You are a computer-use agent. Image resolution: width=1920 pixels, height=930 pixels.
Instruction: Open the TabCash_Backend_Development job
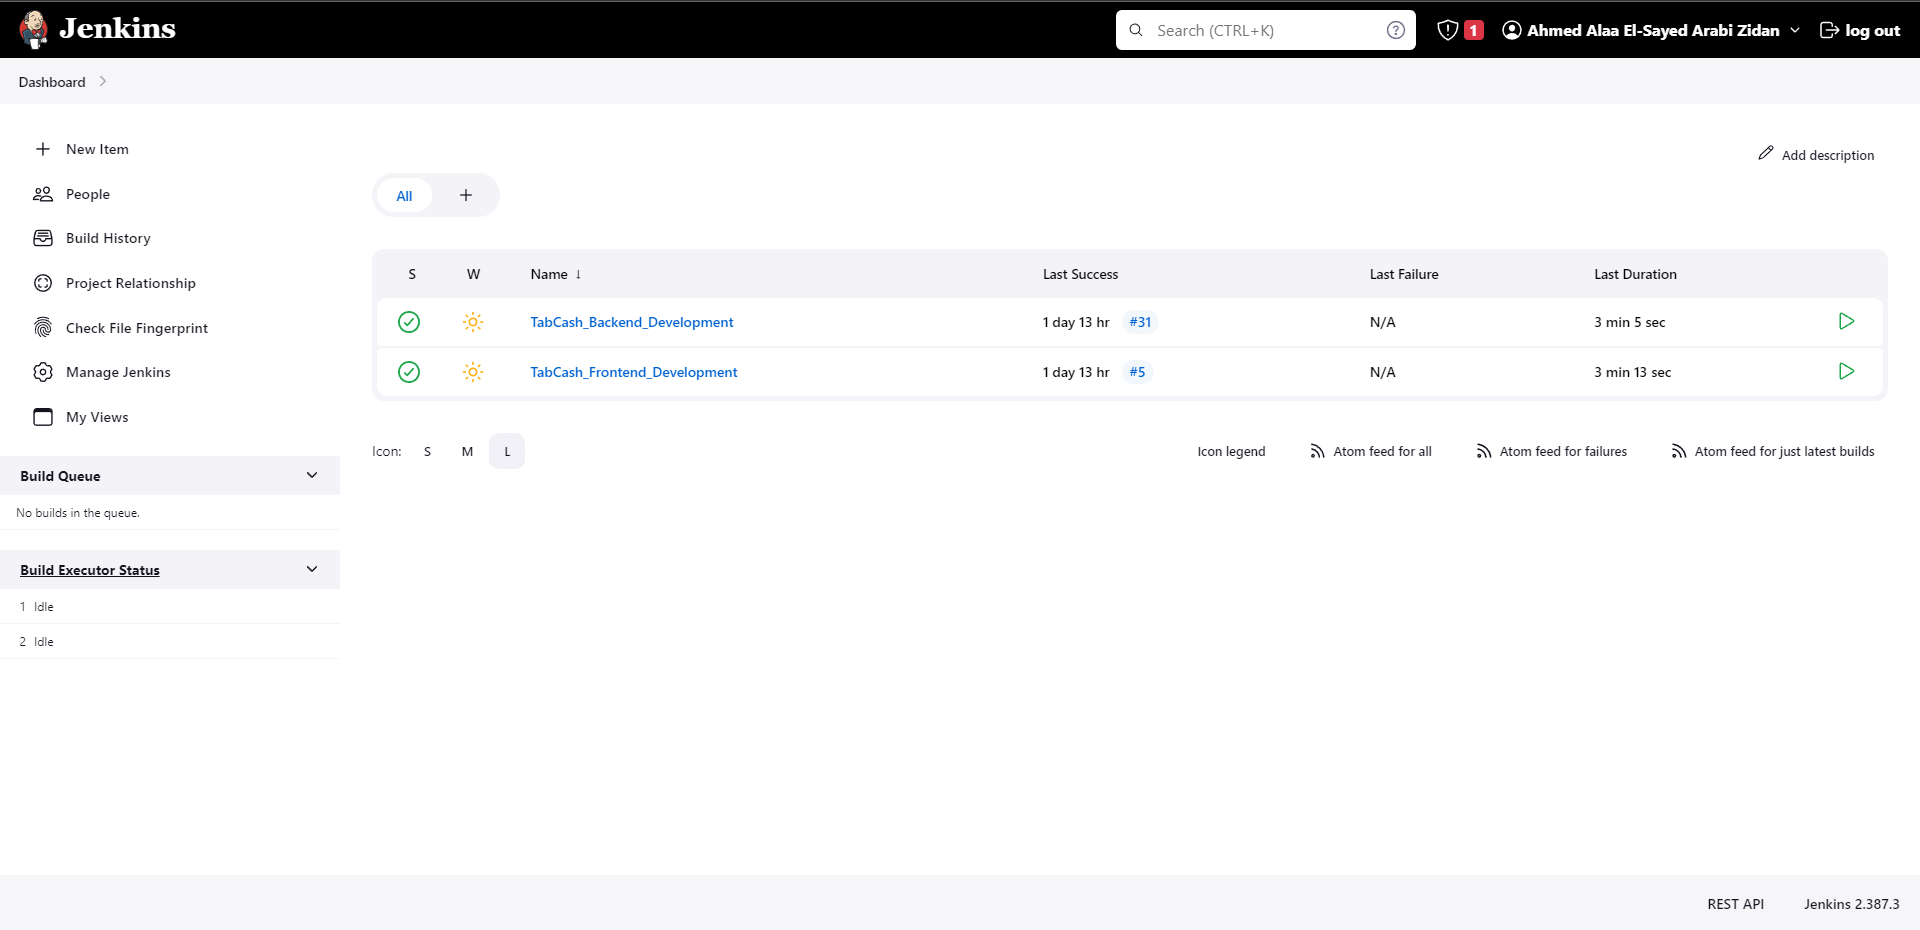[x=632, y=322]
